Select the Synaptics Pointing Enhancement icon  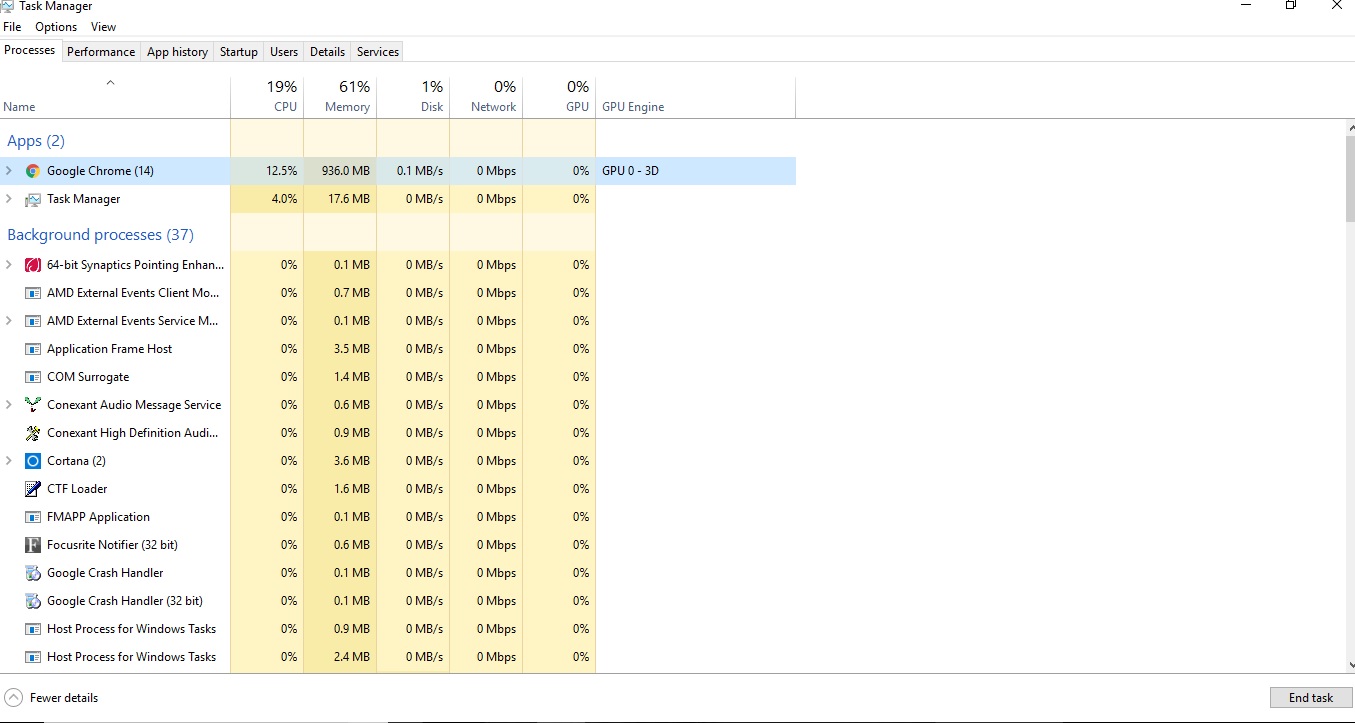coord(32,265)
